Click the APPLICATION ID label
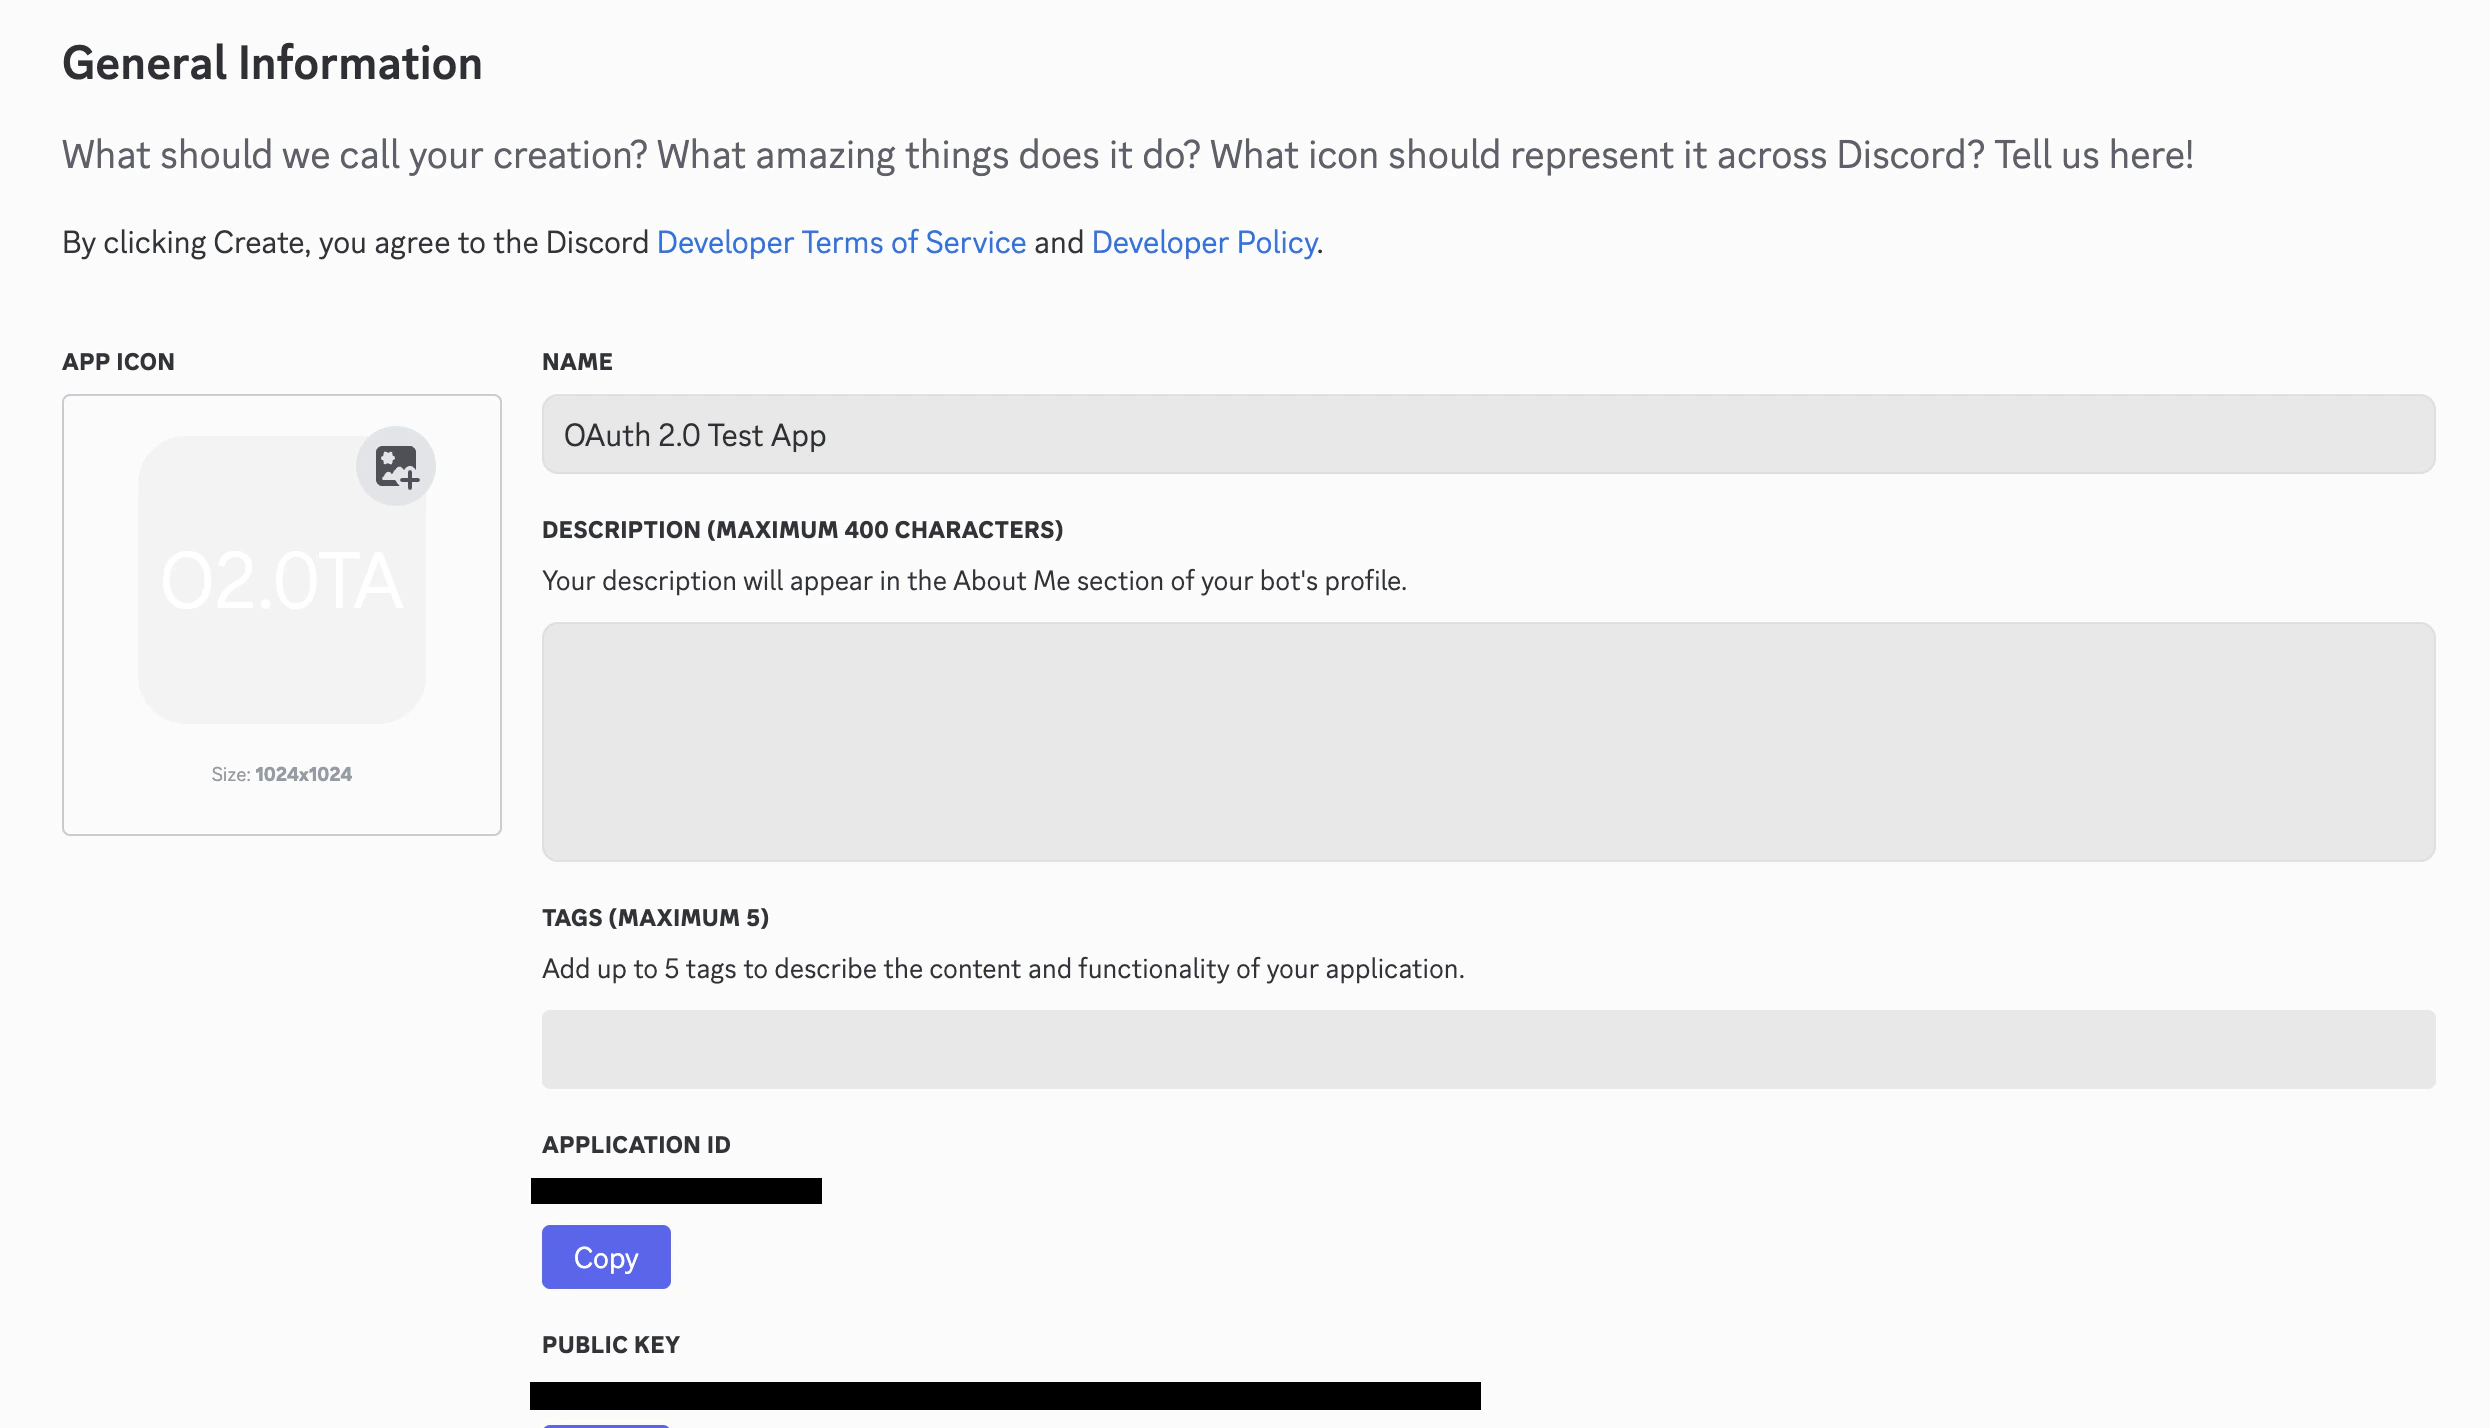Image resolution: width=2490 pixels, height=1428 pixels. [636, 1145]
